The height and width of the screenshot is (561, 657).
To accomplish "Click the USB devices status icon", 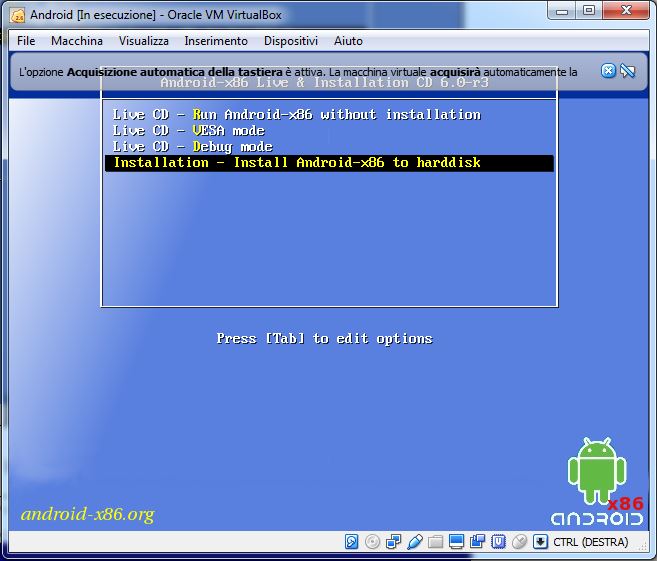I will pos(414,542).
